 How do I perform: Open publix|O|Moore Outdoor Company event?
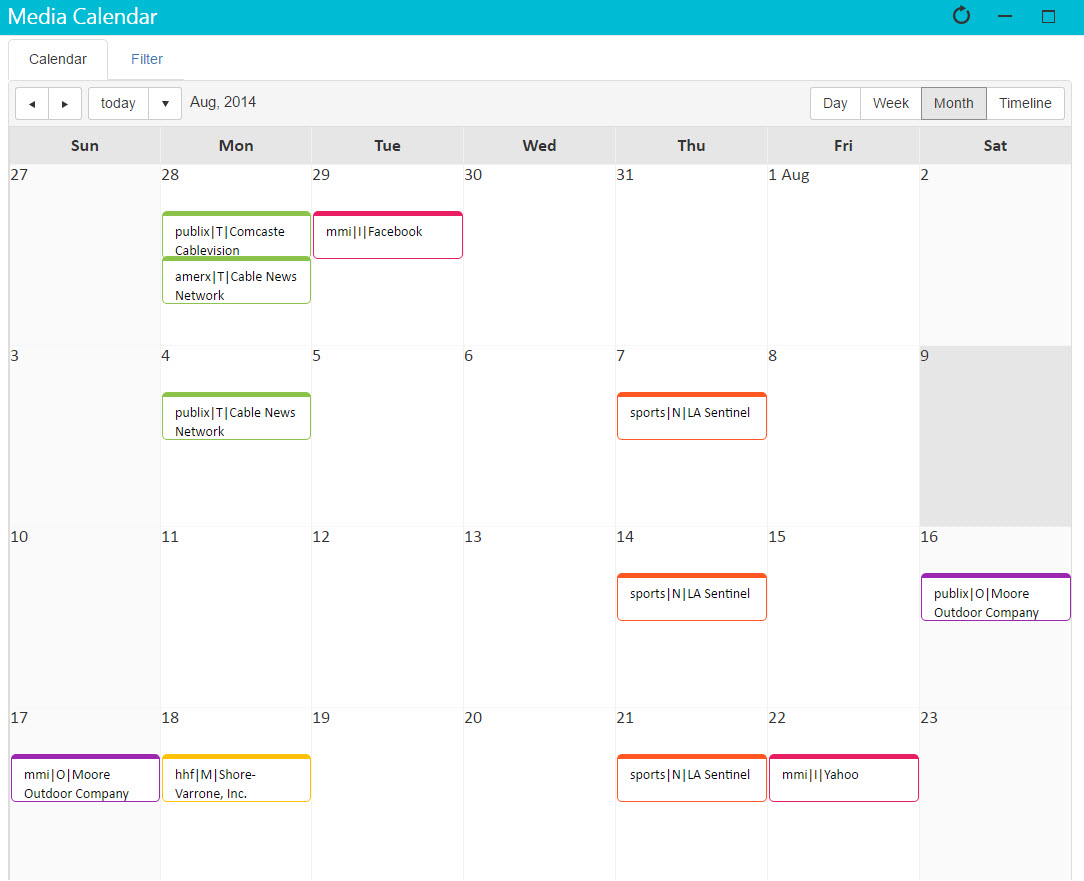click(x=996, y=597)
